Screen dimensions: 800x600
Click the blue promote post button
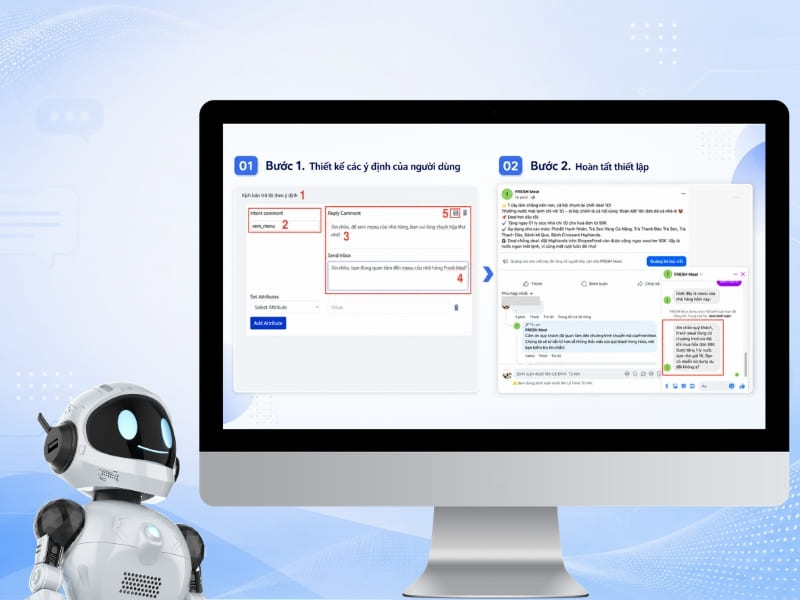pos(666,261)
